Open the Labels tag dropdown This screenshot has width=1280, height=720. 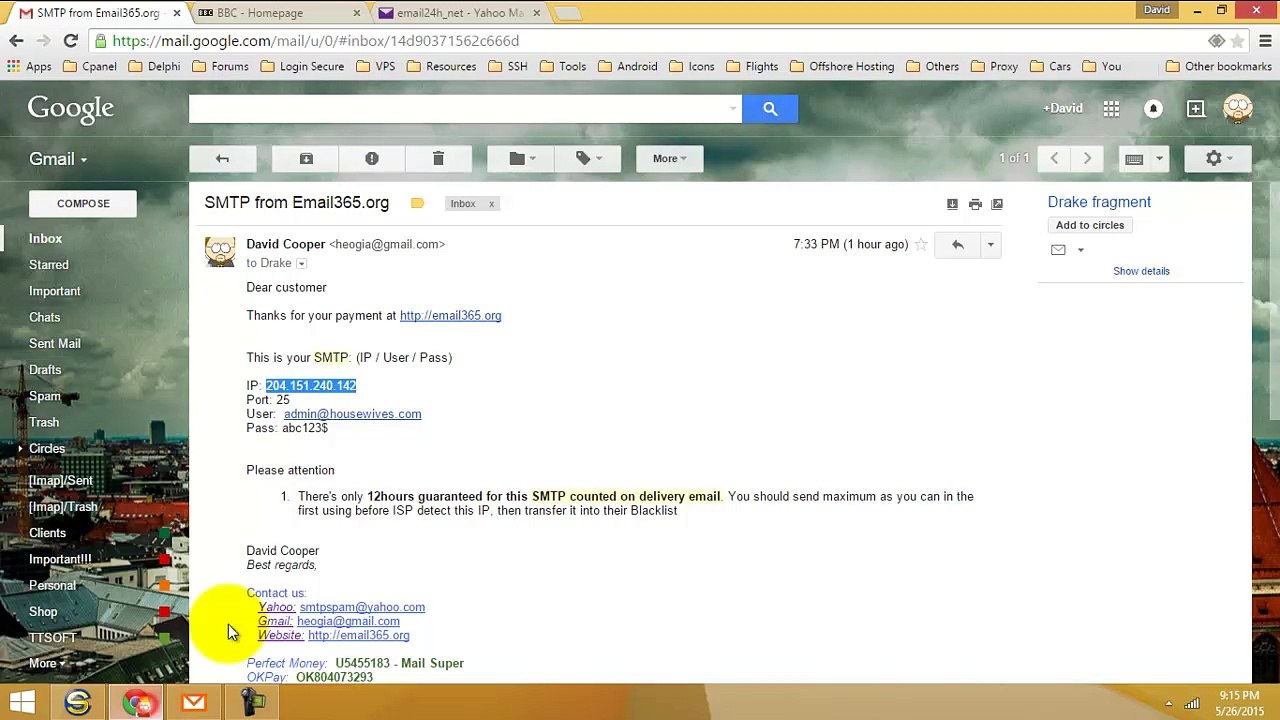(x=587, y=158)
